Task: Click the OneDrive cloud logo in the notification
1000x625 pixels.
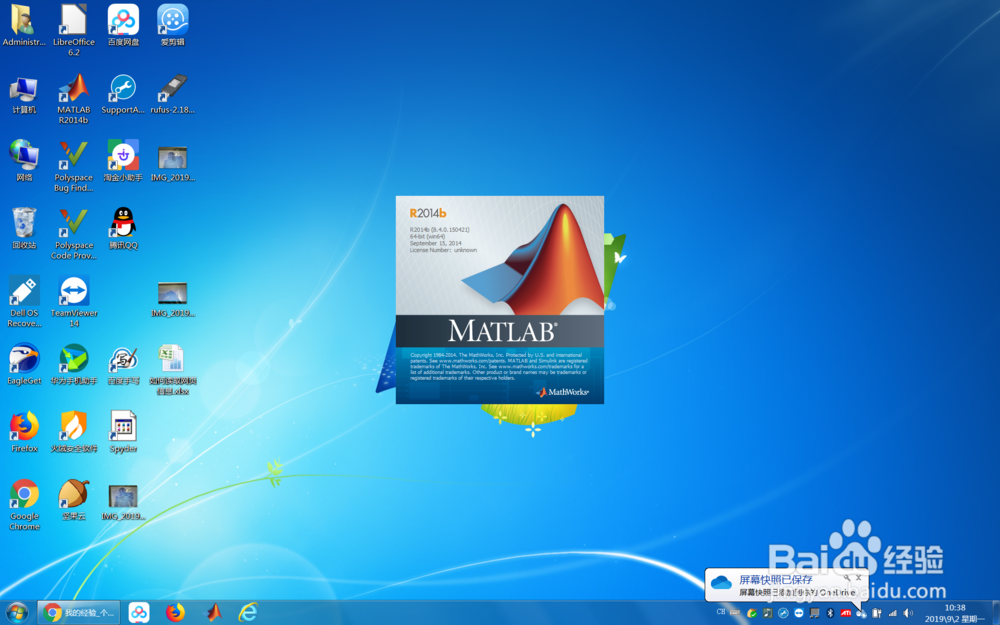Action: coord(721,583)
